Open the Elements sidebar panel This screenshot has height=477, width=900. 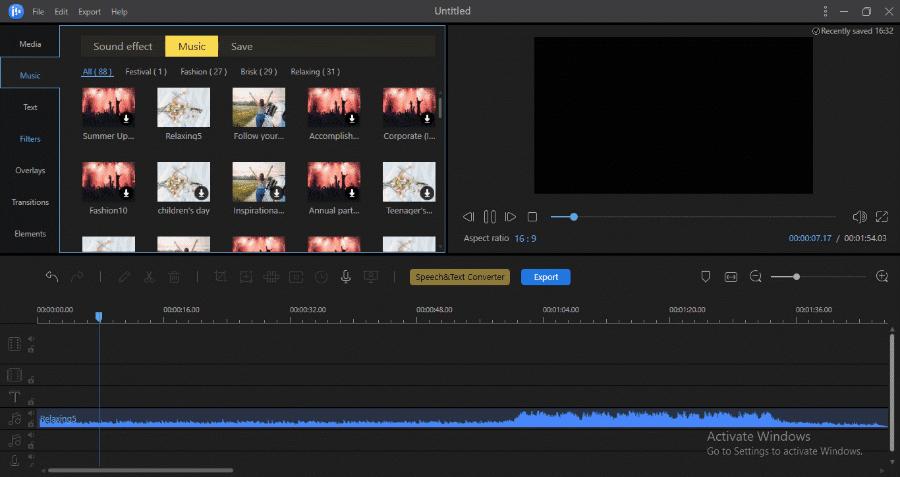[30, 234]
